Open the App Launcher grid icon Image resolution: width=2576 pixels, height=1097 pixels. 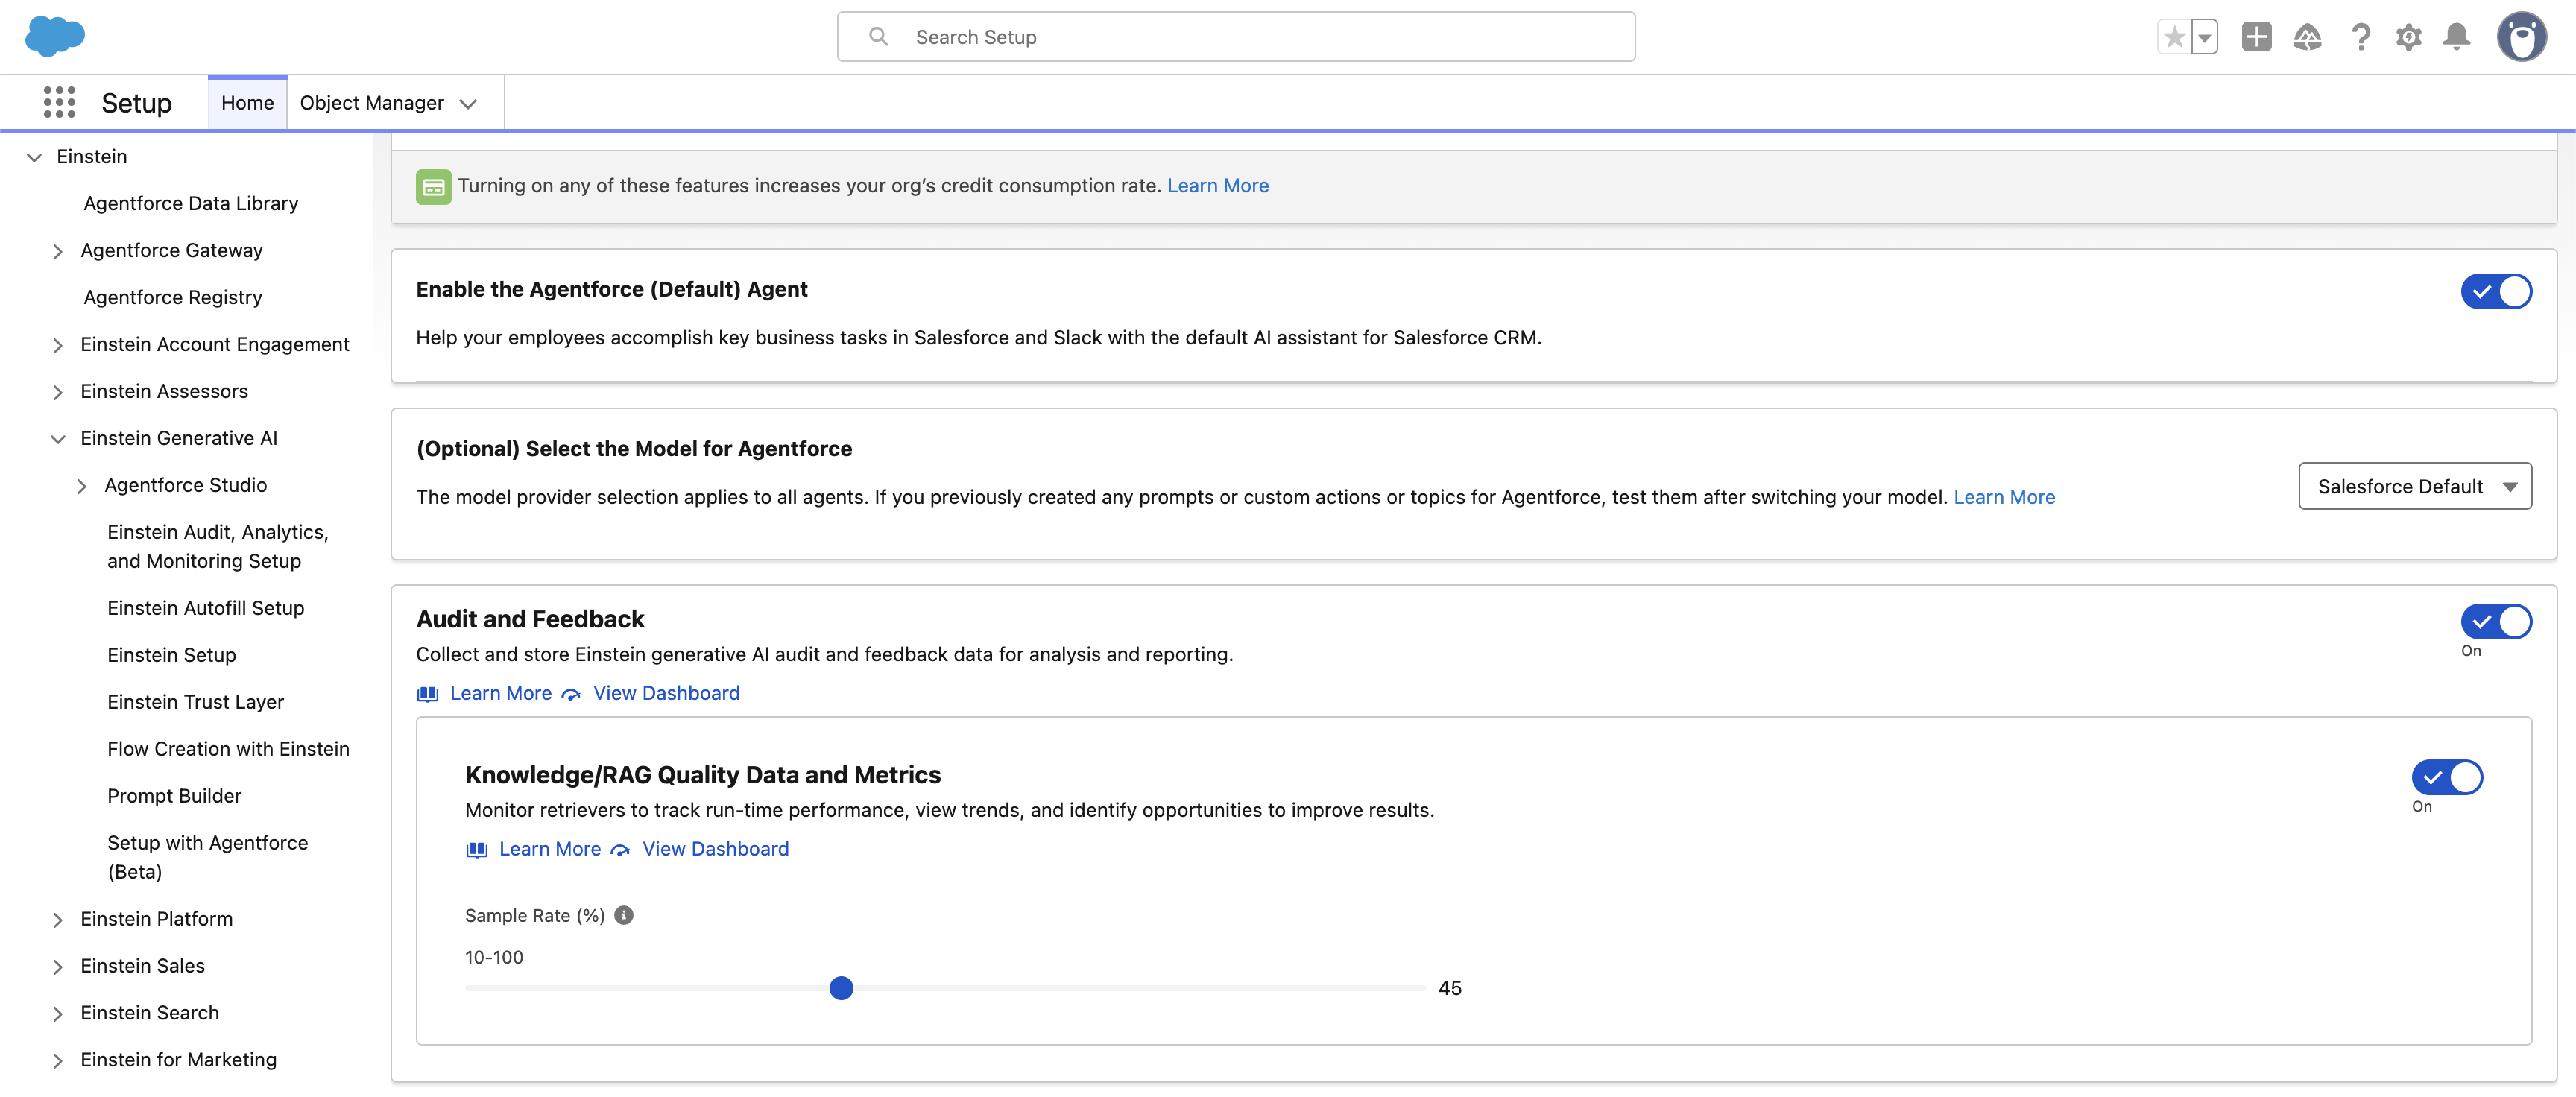pyautogui.click(x=59, y=102)
